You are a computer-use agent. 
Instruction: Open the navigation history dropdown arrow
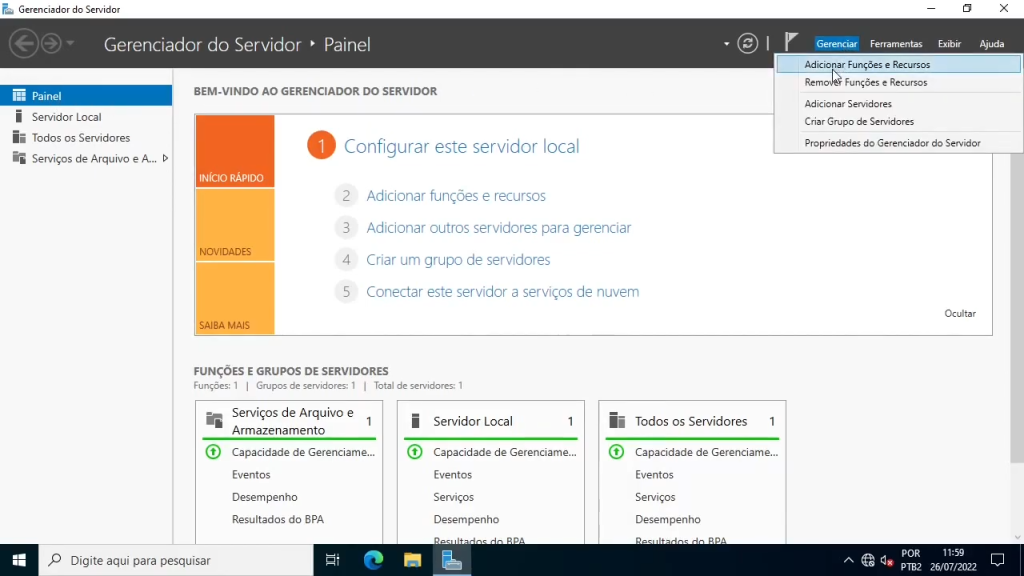tap(70, 44)
